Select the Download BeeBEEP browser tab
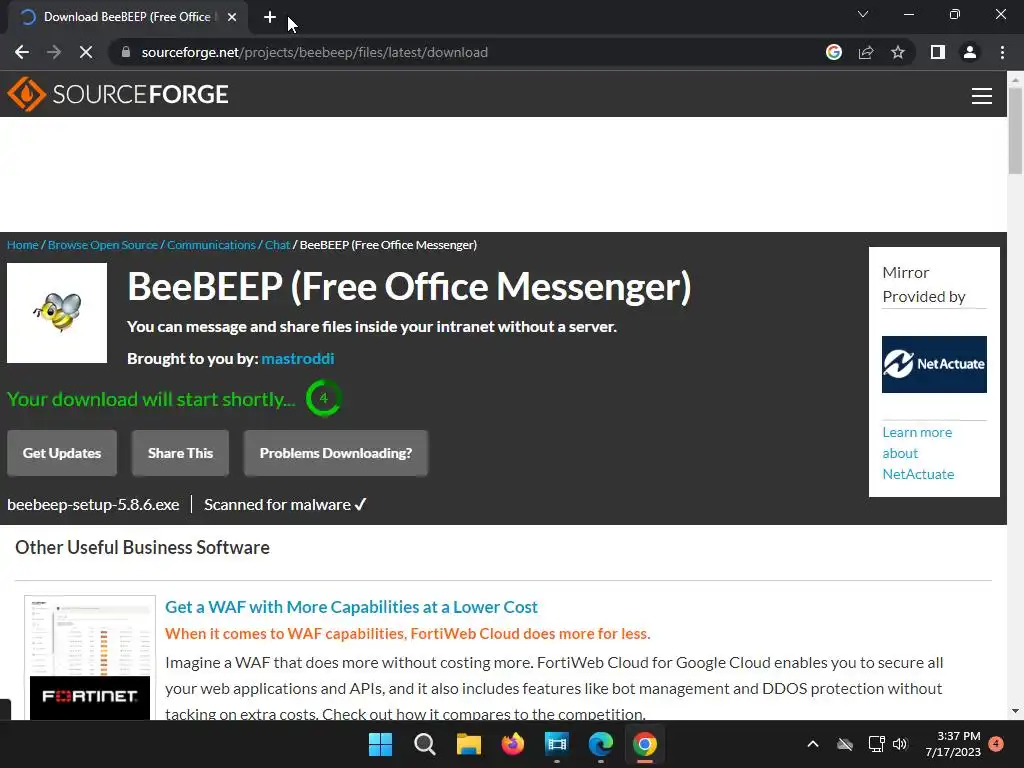Viewport: 1024px width, 768px height. [127, 17]
